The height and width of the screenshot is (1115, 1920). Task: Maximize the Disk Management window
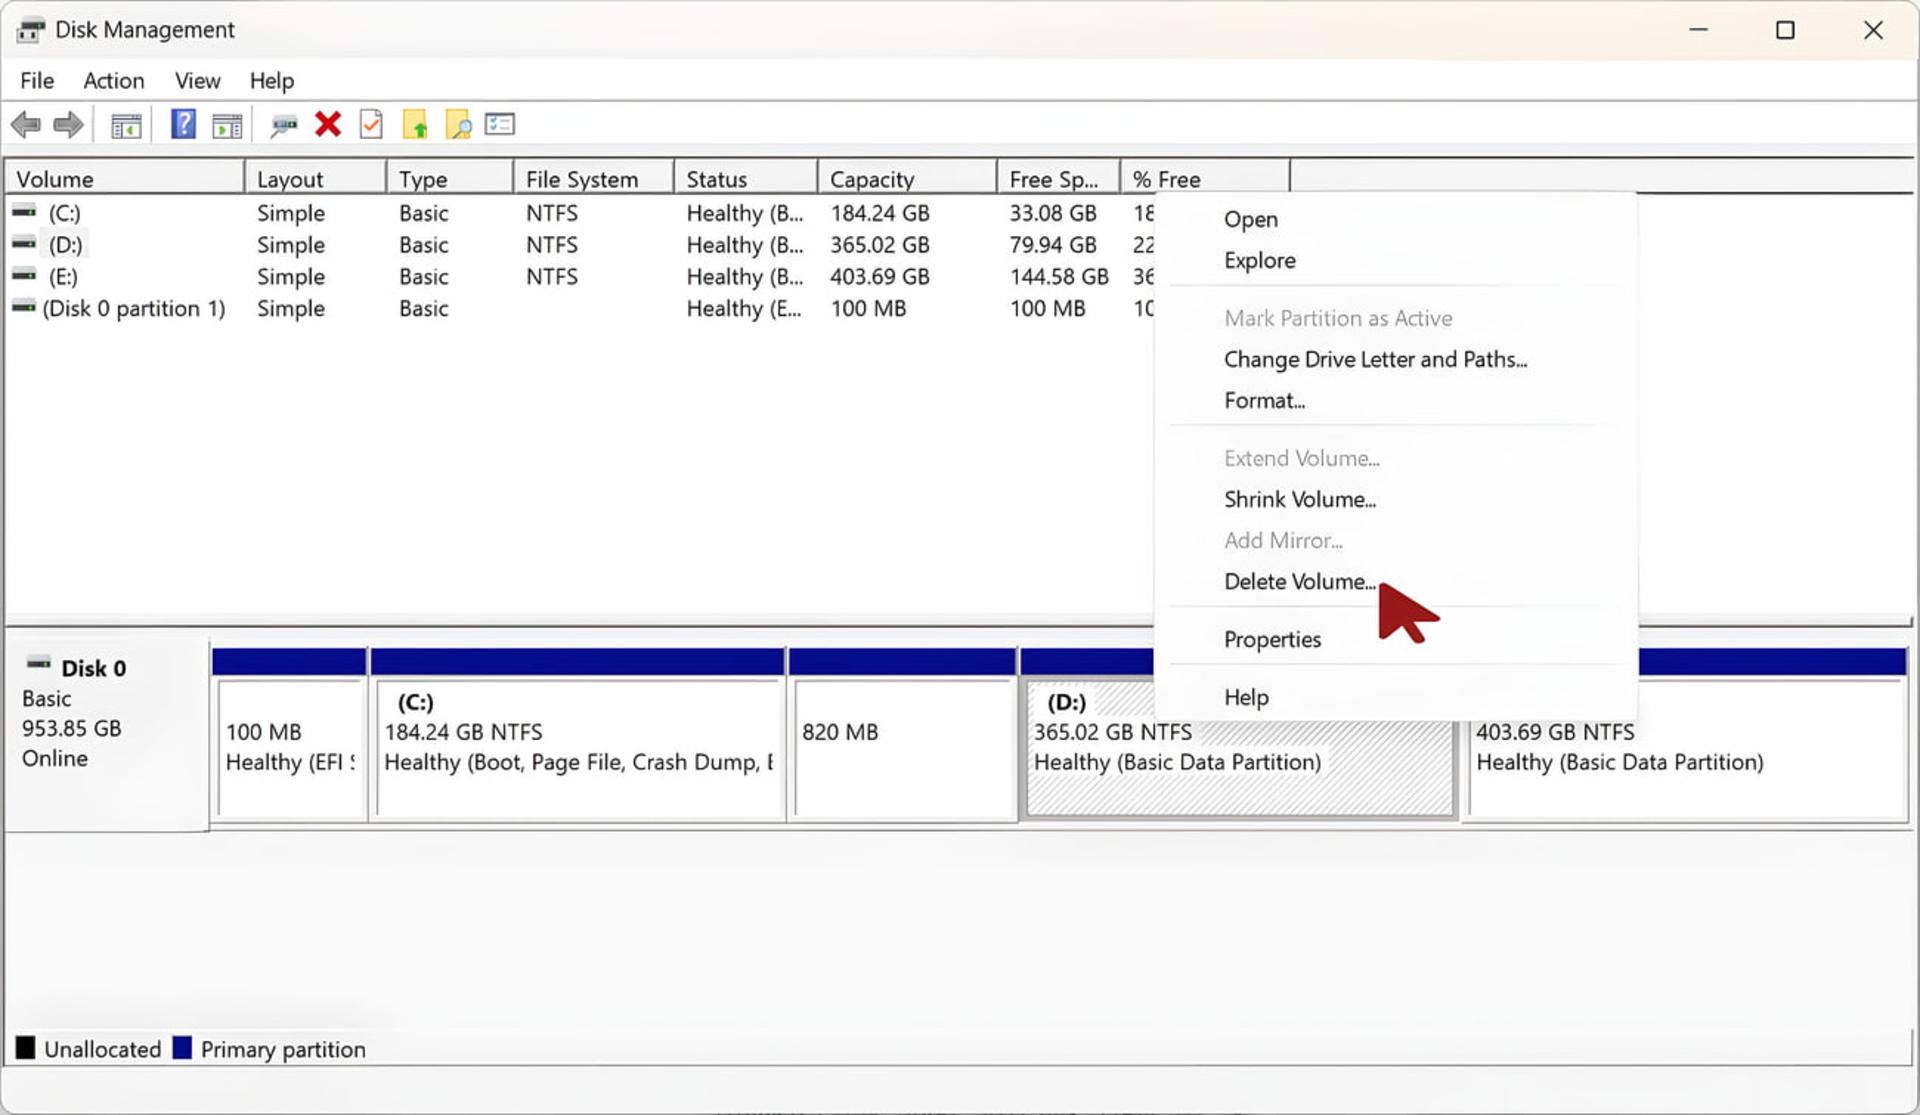point(1785,30)
